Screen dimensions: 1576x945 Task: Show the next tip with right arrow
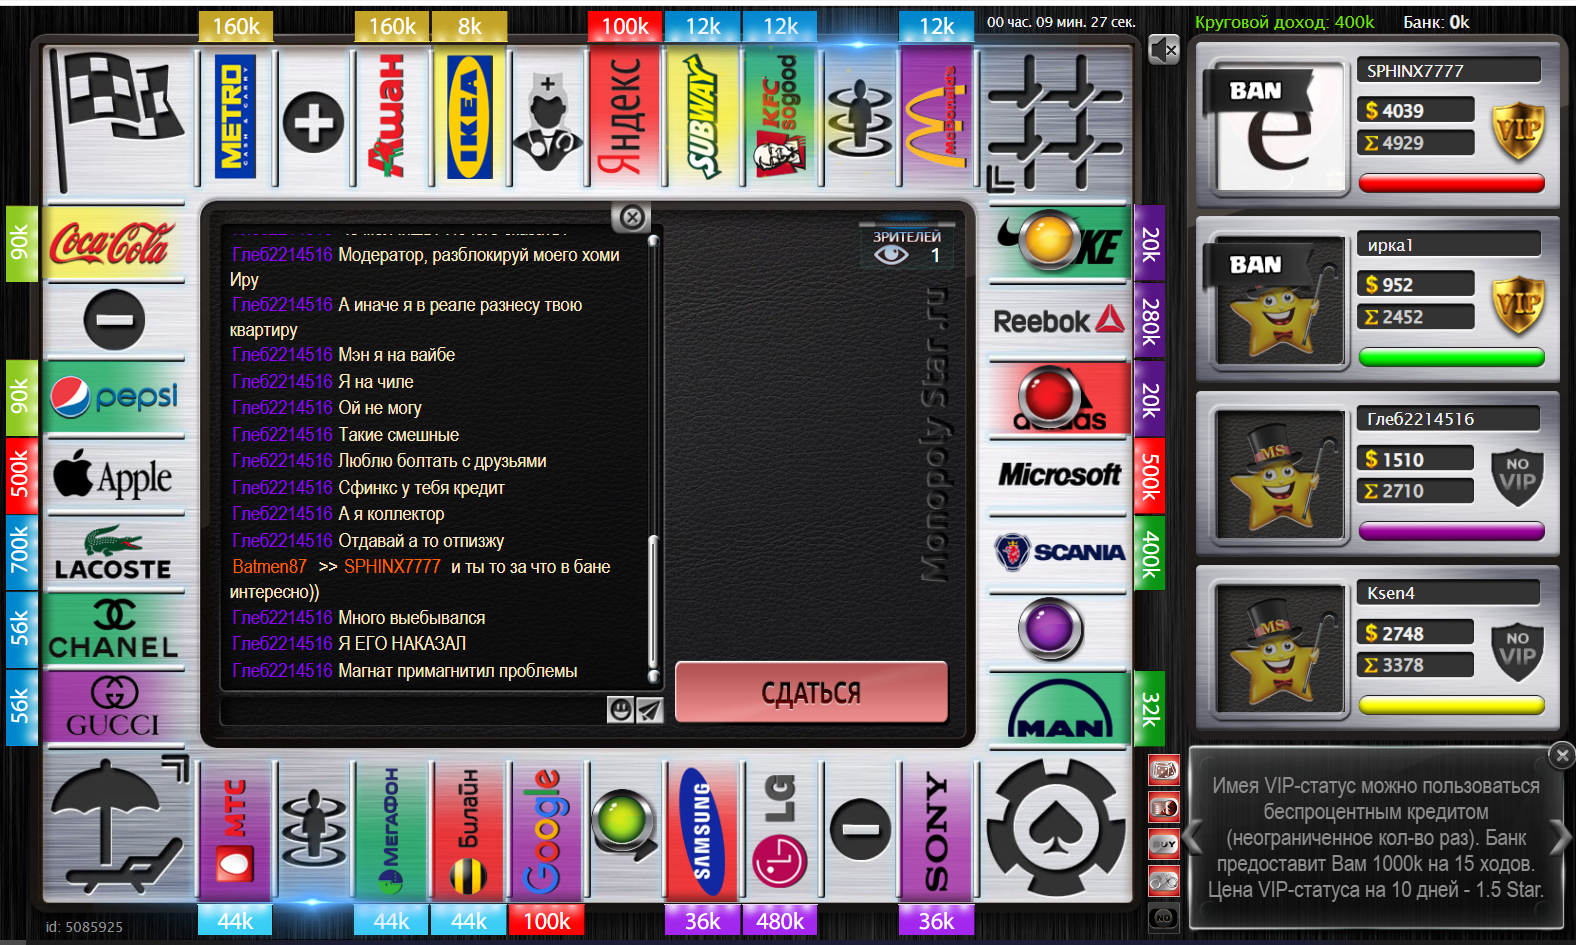(1561, 836)
